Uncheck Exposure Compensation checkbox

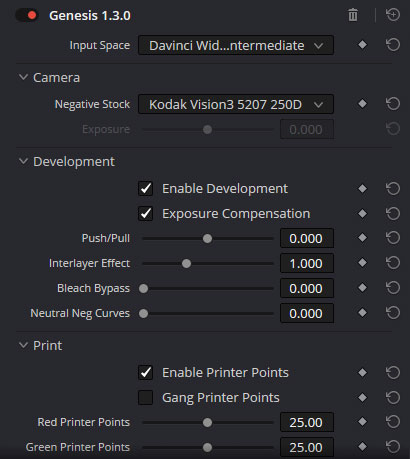pyautogui.click(x=145, y=214)
